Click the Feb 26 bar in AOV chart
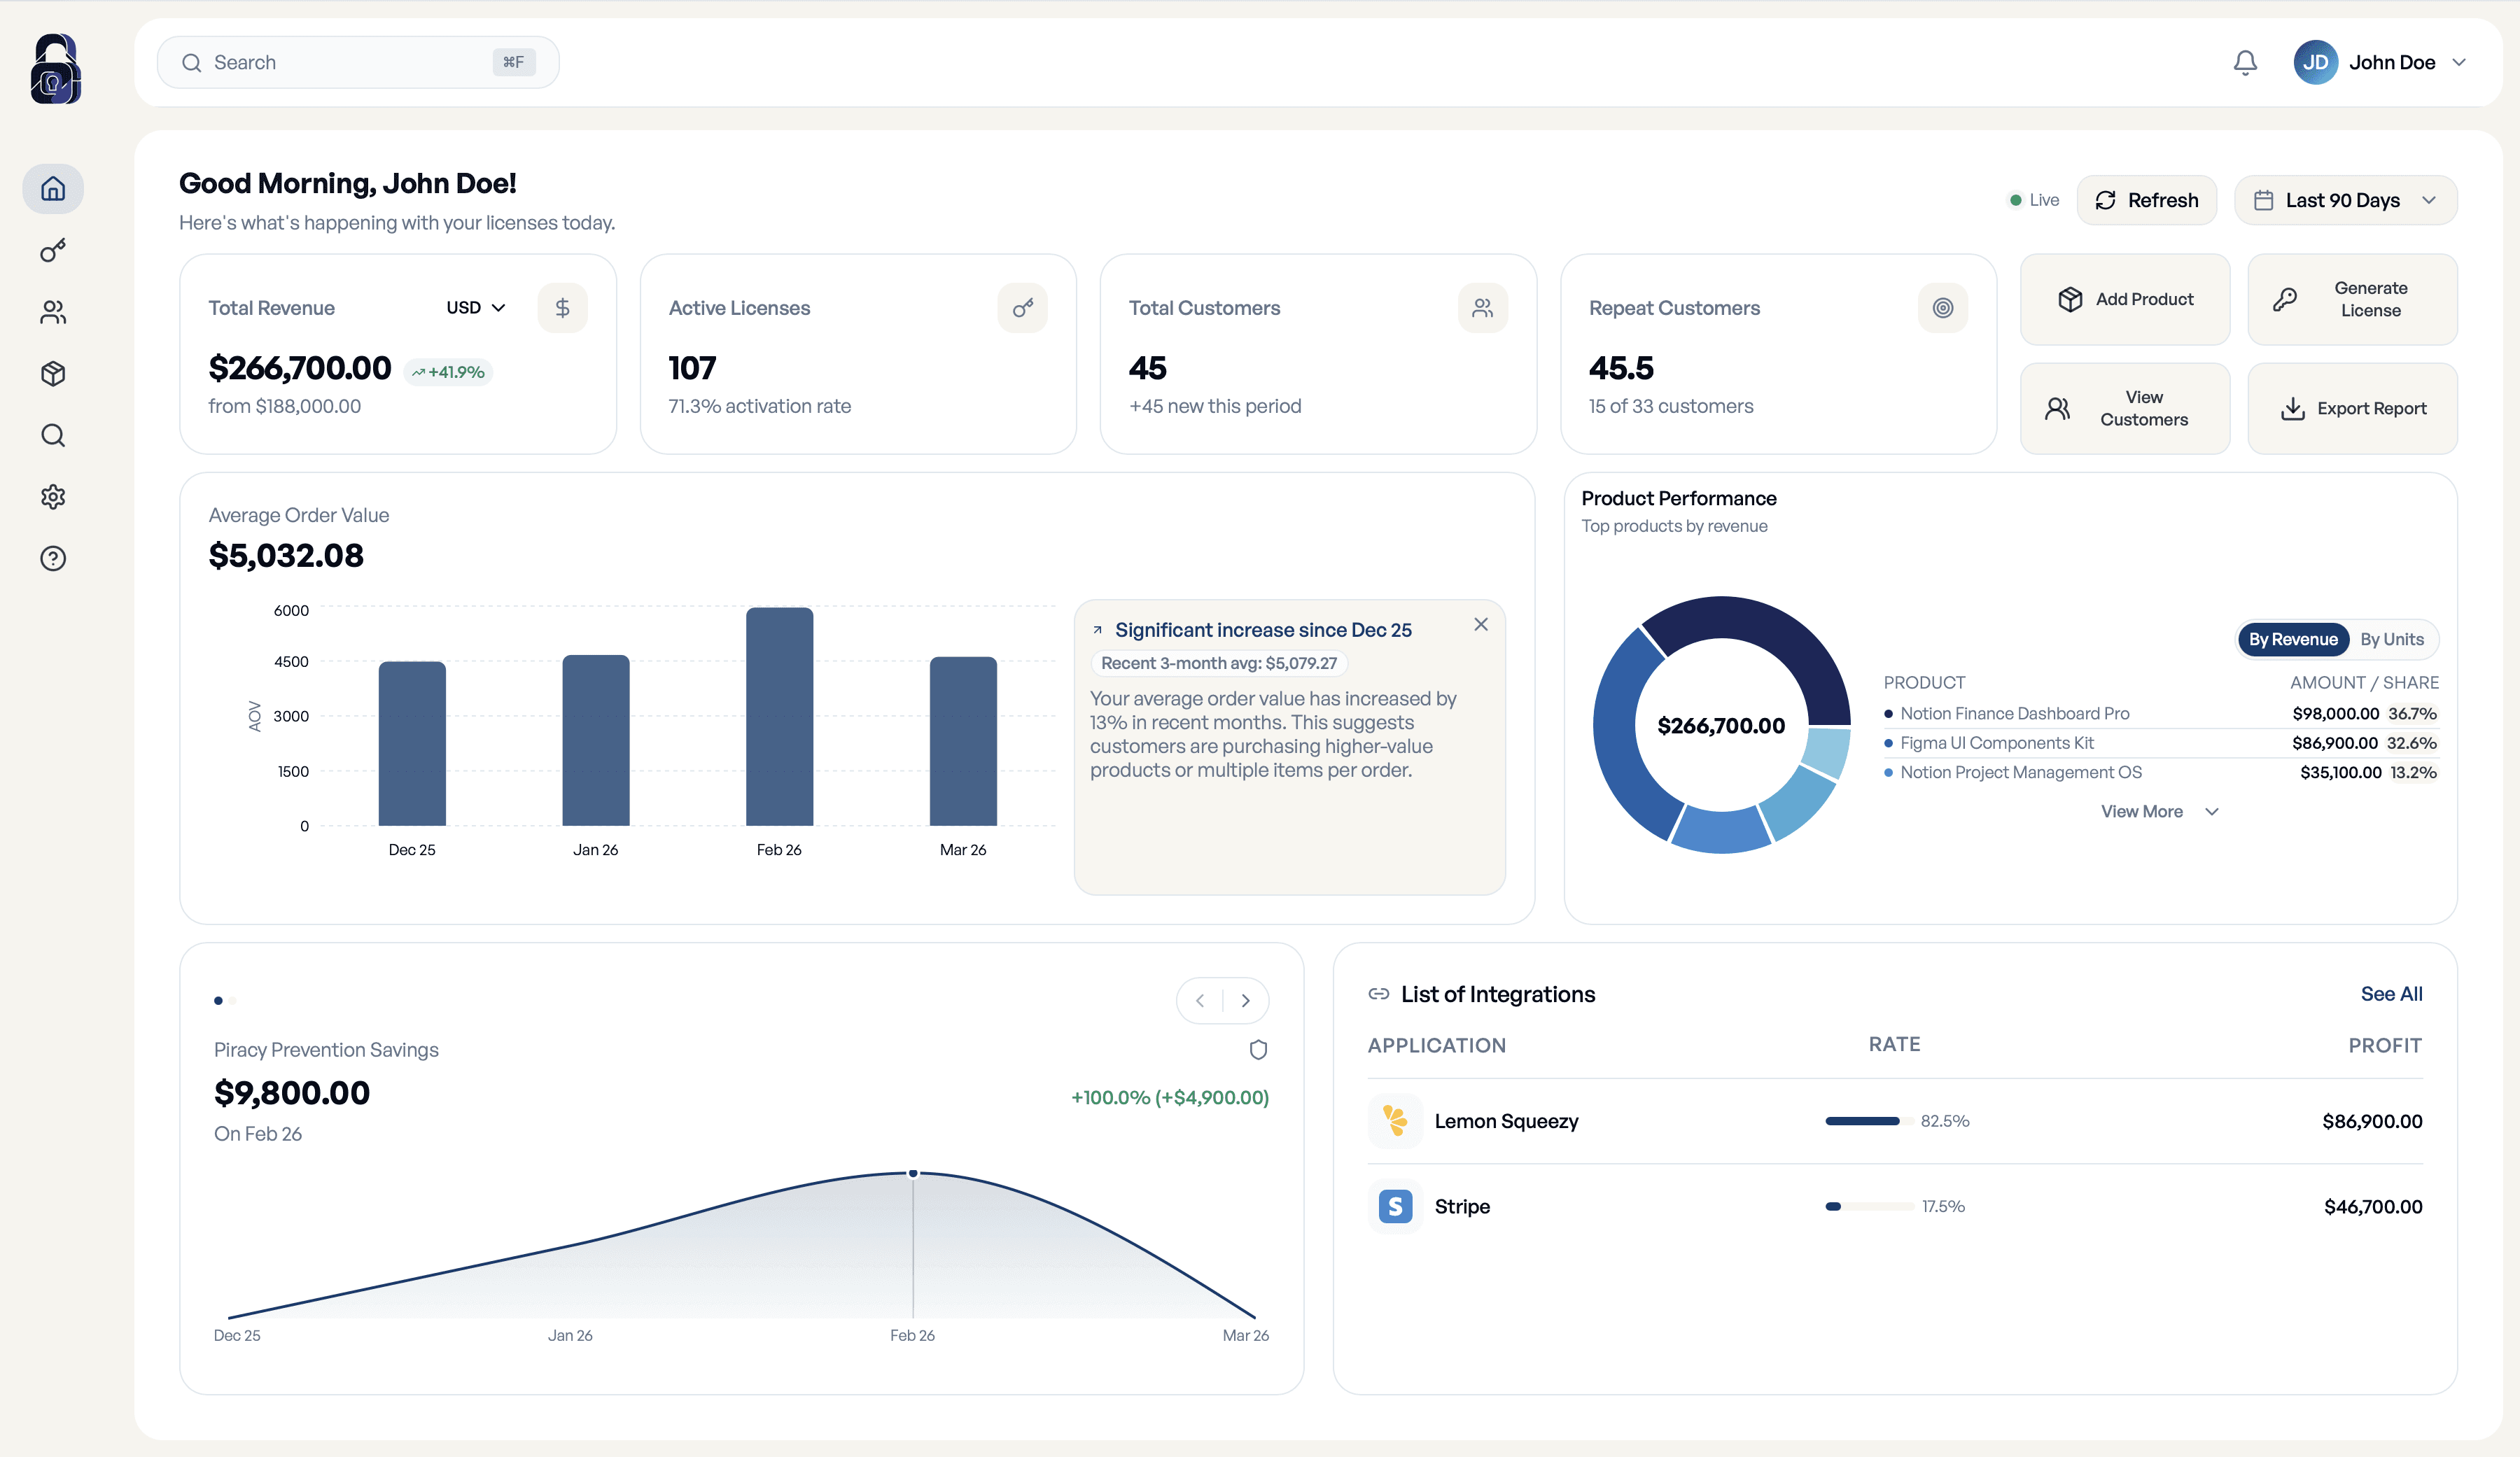Image resolution: width=2520 pixels, height=1457 pixels. click(780, 716)
